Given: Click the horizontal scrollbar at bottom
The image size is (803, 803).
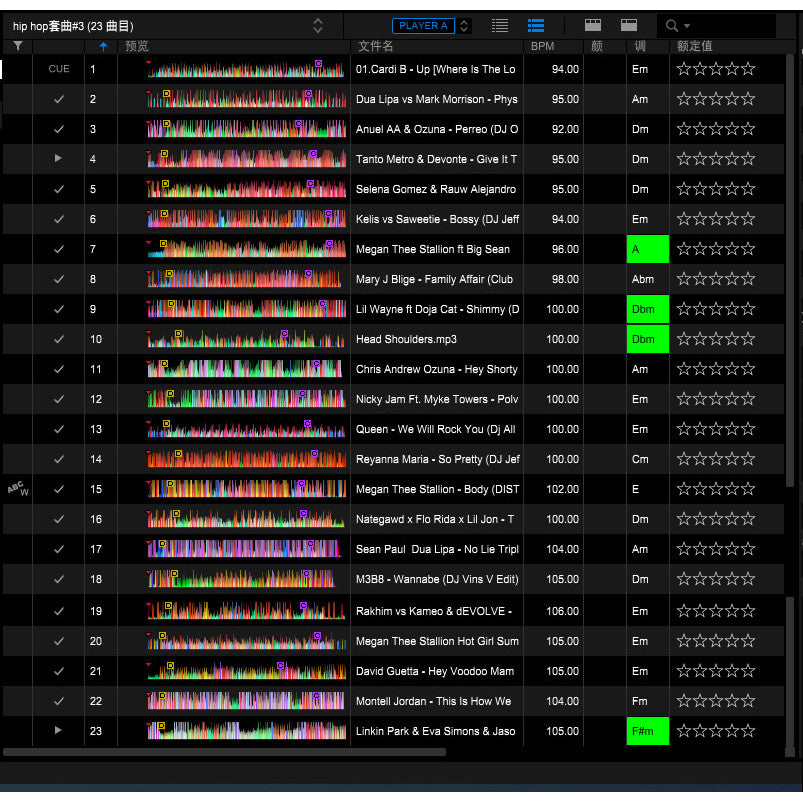Looking at the screenshot, I should 224,752.
